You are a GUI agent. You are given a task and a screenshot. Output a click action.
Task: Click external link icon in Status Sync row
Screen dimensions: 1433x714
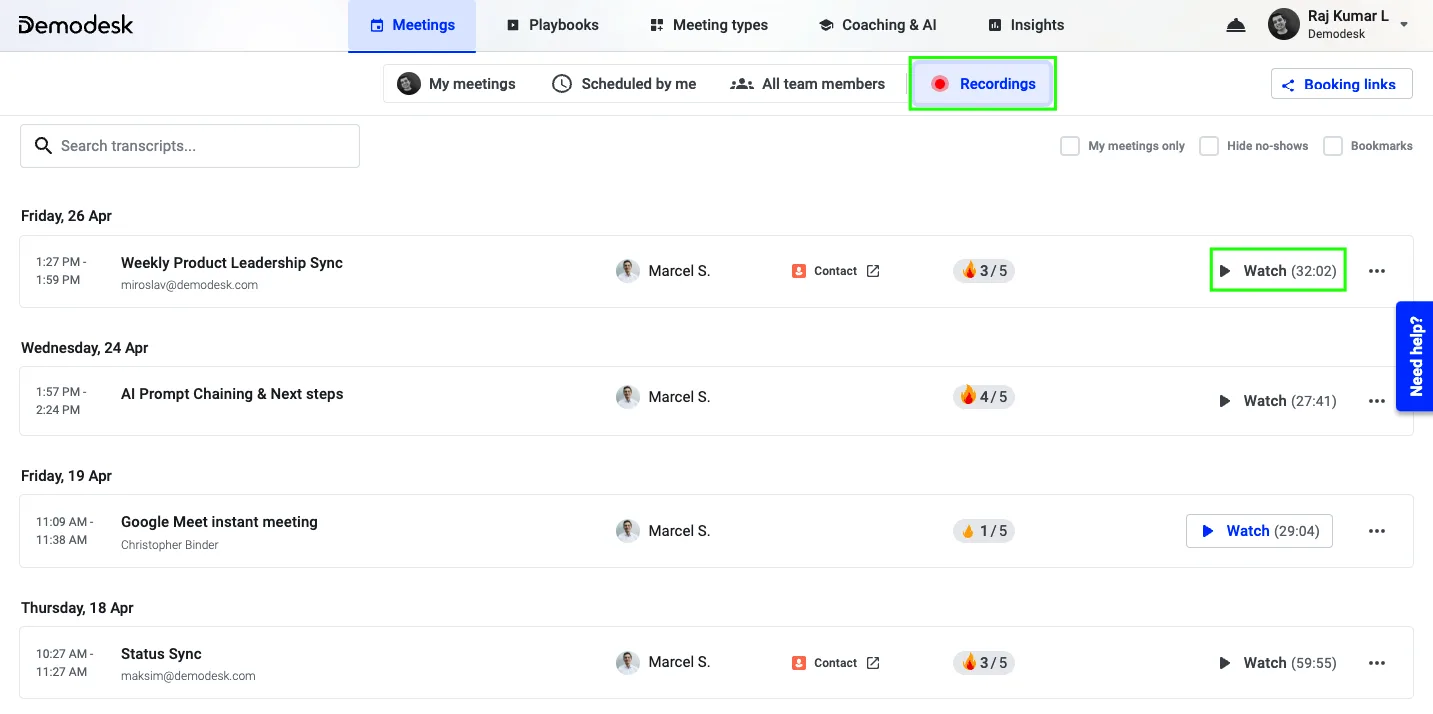coord(873,663)
